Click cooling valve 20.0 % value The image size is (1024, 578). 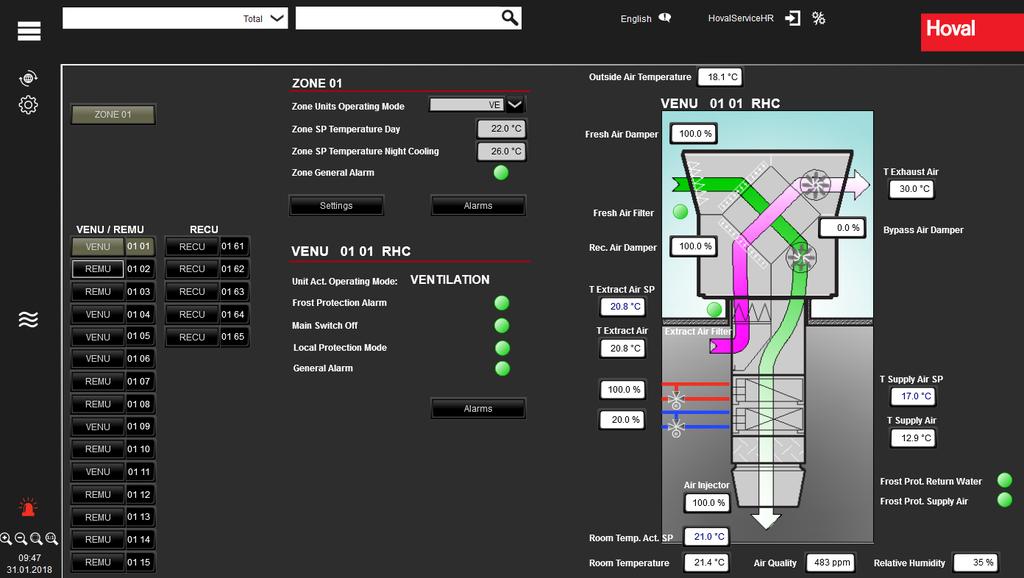[x=622, y=420]
